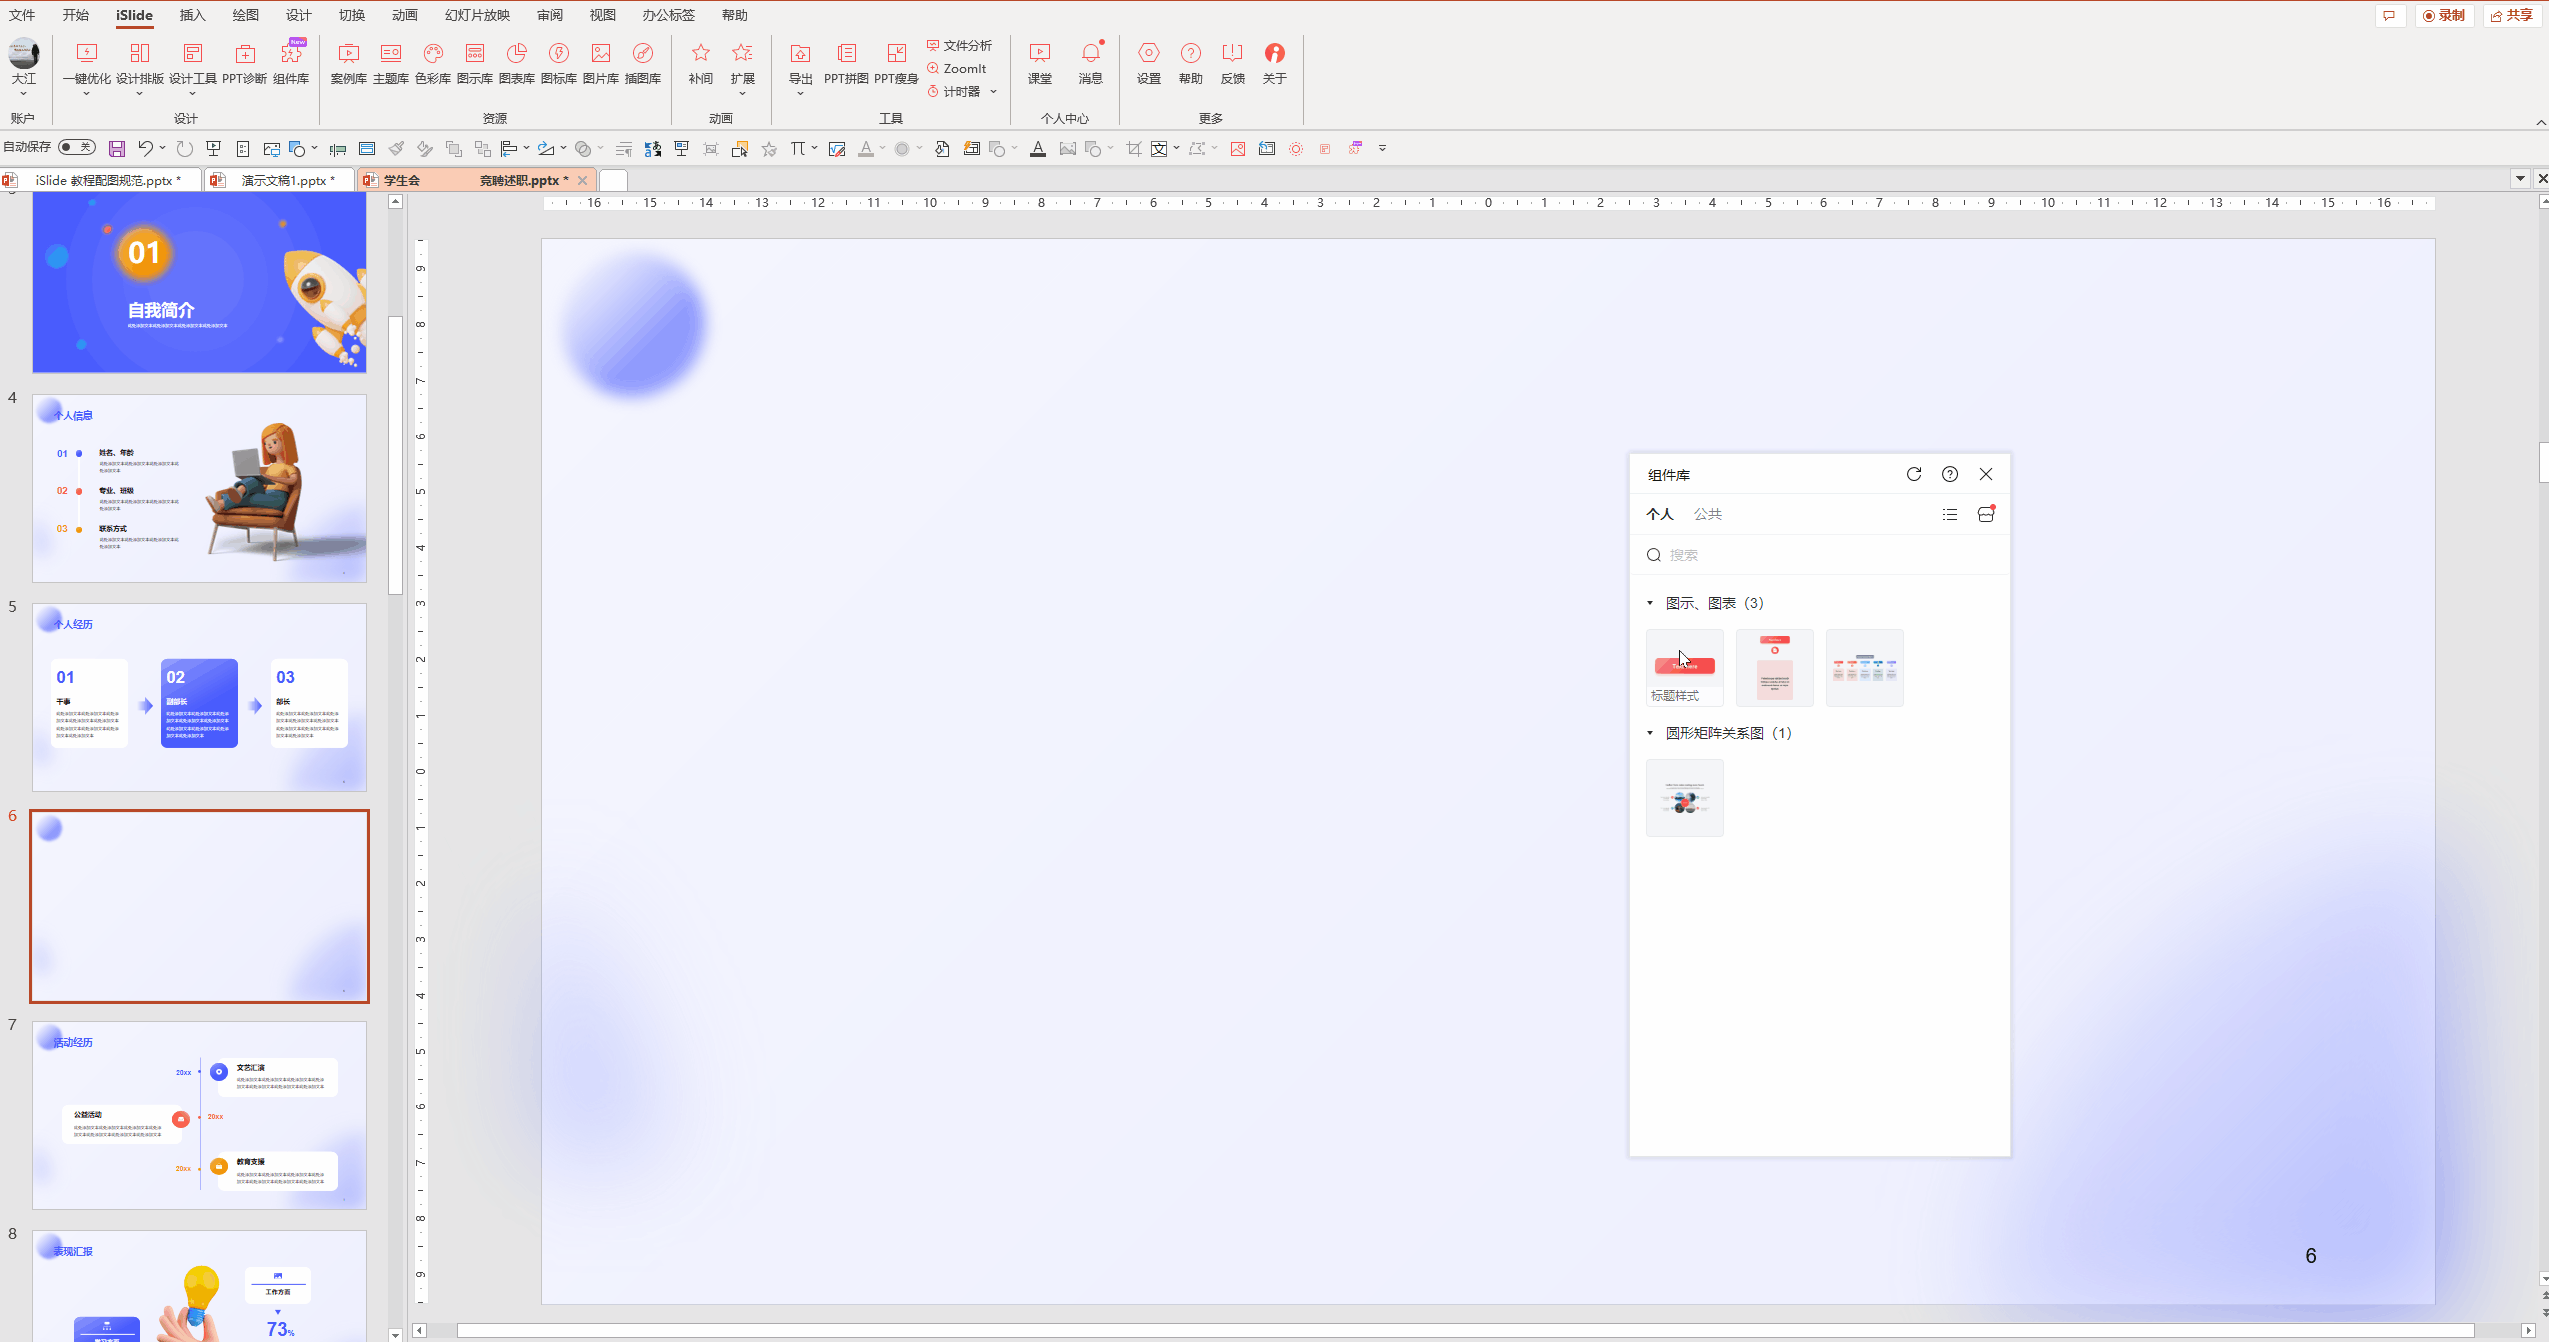The image size is (2549, 1342).
Task: Click the 扩展 animation tool
Action: pos(742,64)
